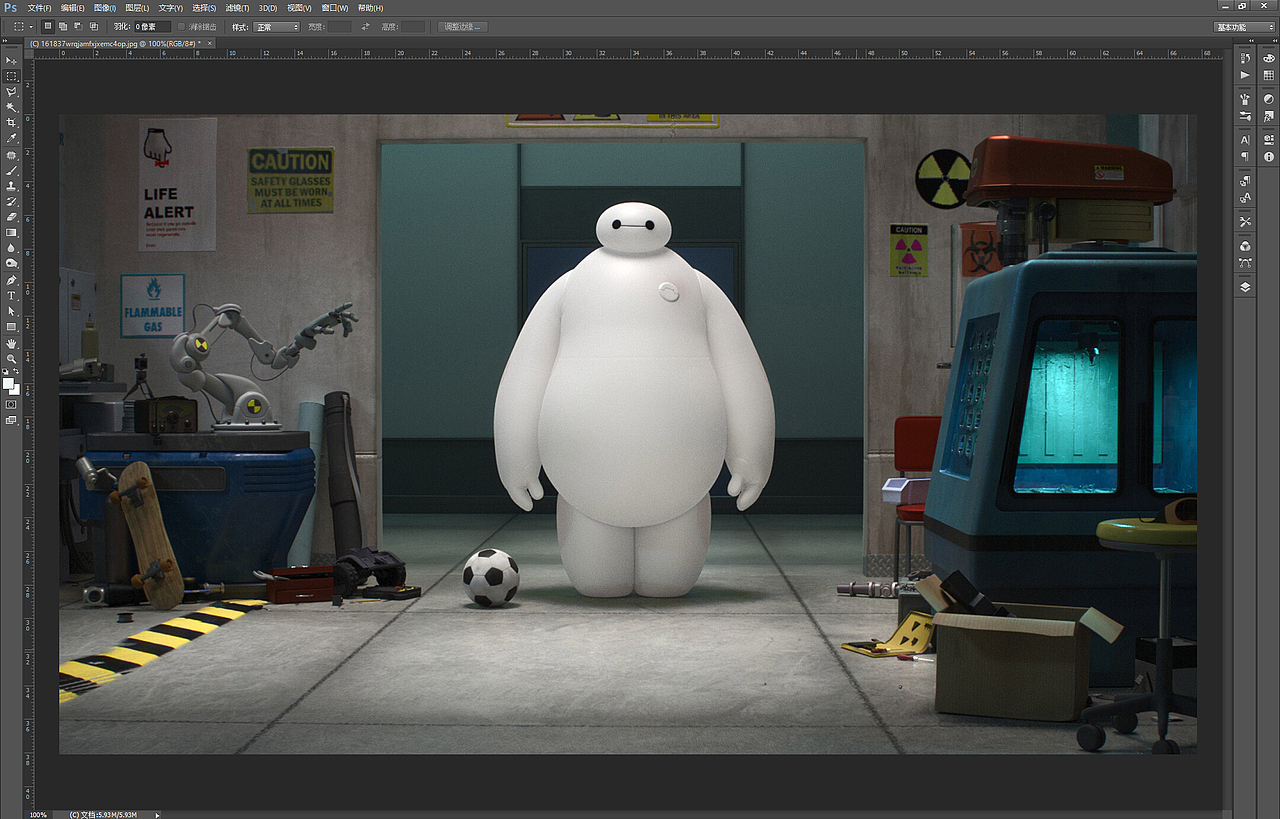Screen dimensions: 1280x819
Task: Open the 文件(F) menu
Action: pos(40,8)
